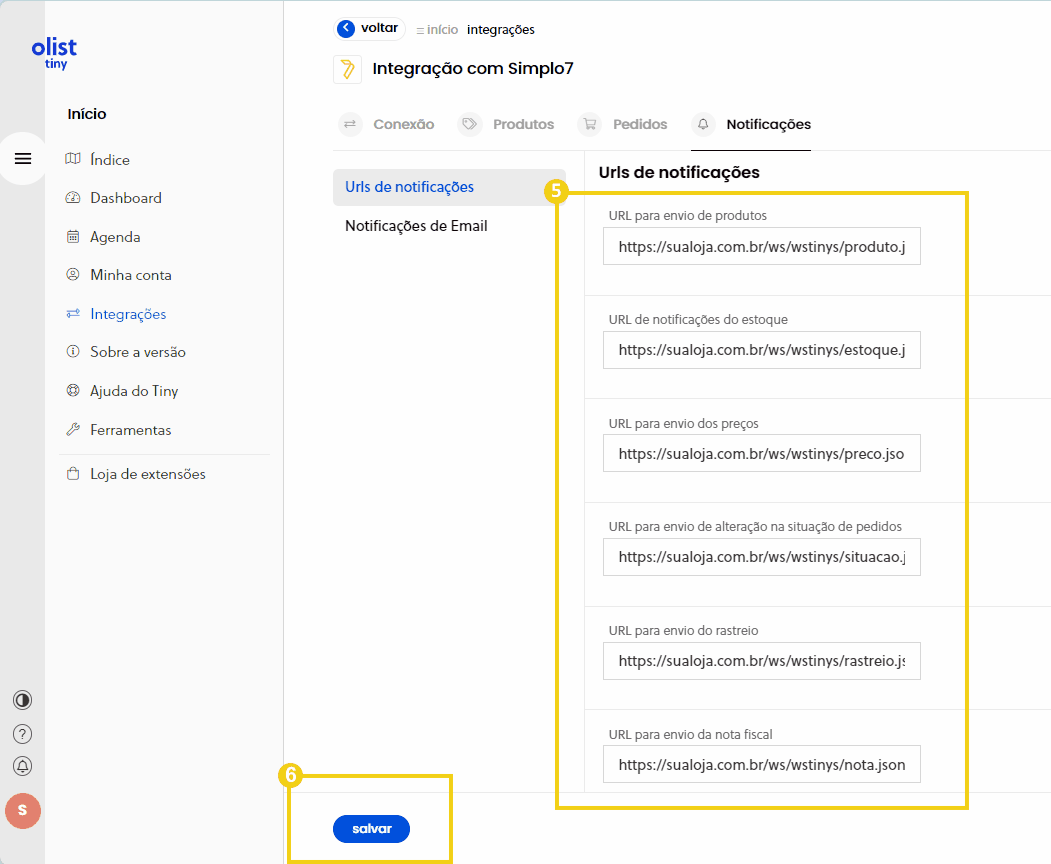Click the Urls de notificações heading
The height and width of the screenshot is (864, 1051).
[679, 172]
